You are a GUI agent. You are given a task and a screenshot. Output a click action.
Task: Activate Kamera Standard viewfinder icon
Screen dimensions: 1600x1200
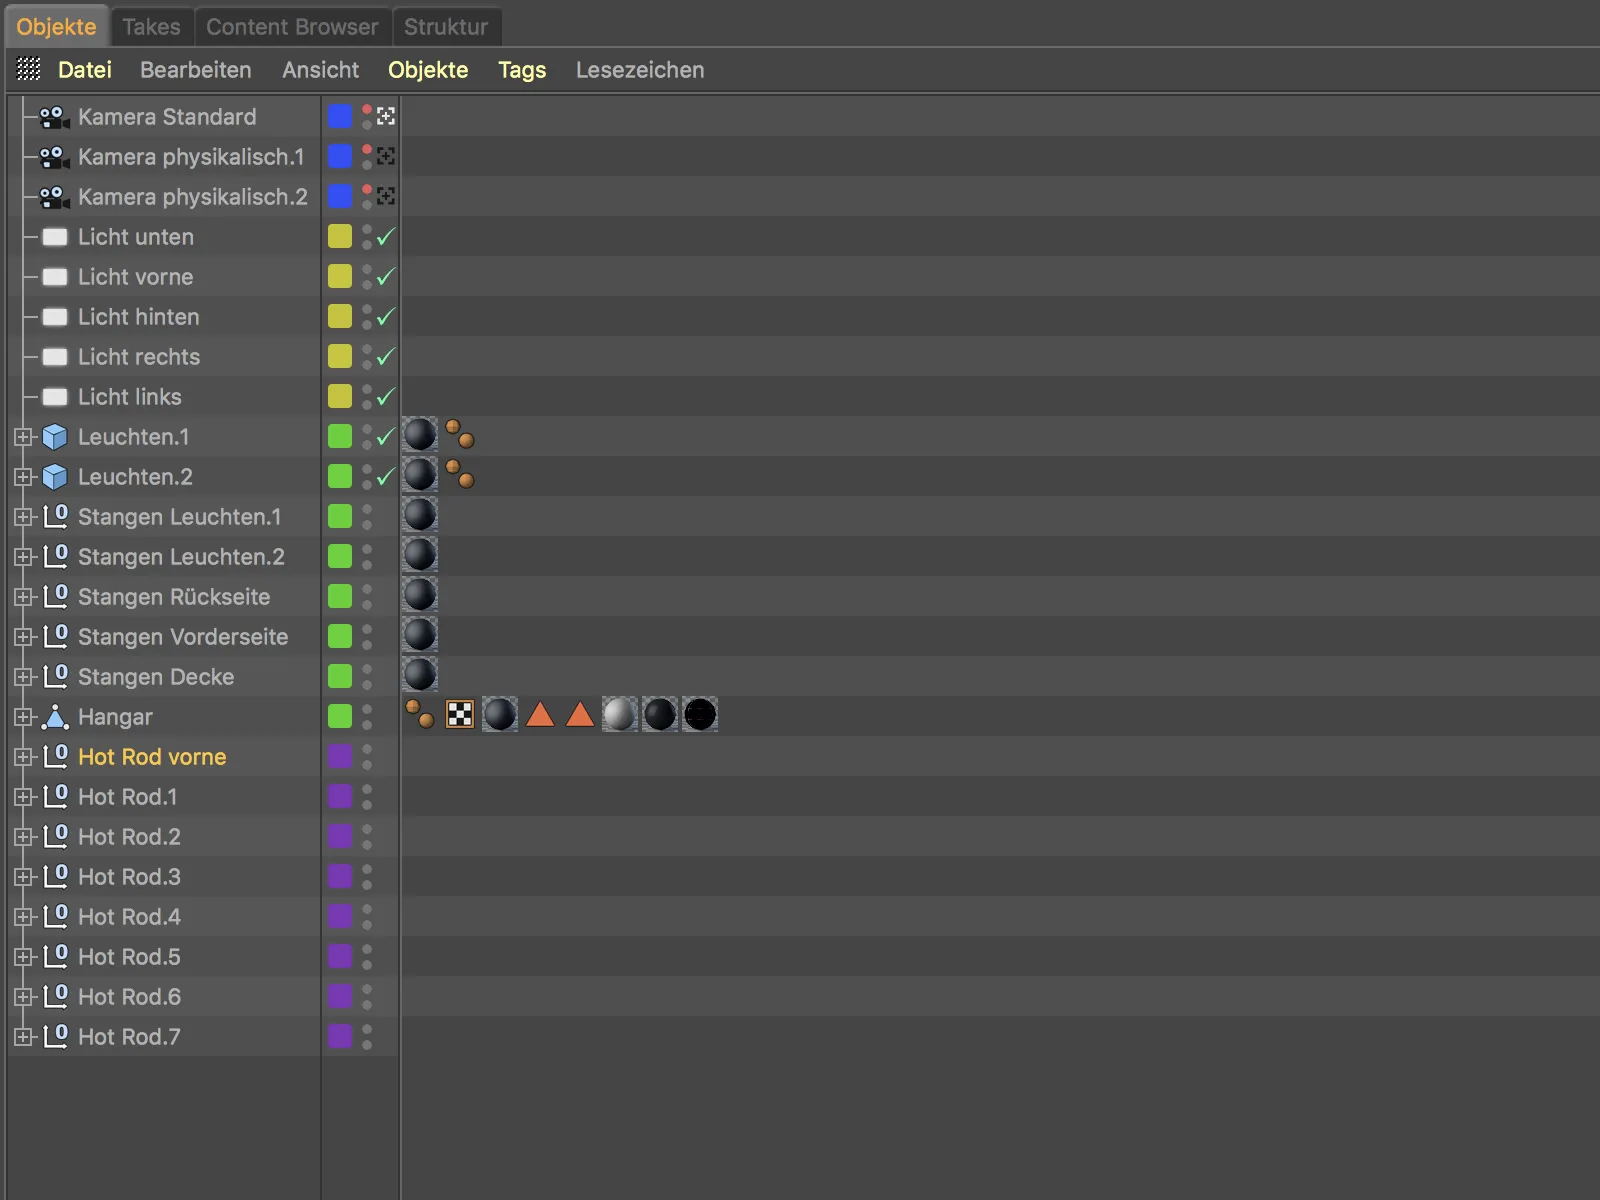386,116
